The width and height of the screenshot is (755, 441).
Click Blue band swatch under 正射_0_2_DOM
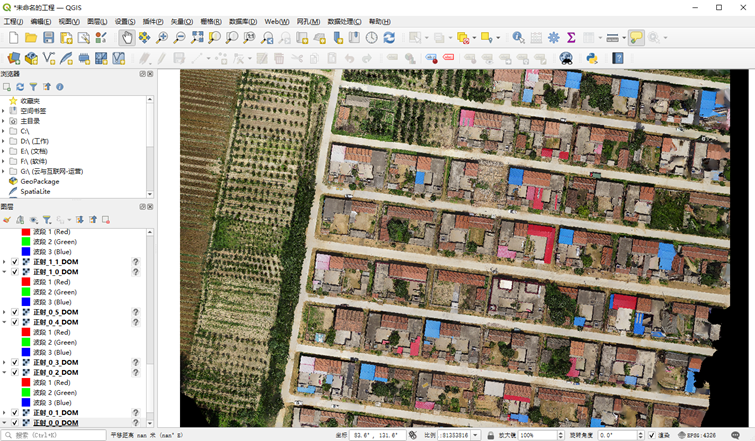click(x=26, y=402)
